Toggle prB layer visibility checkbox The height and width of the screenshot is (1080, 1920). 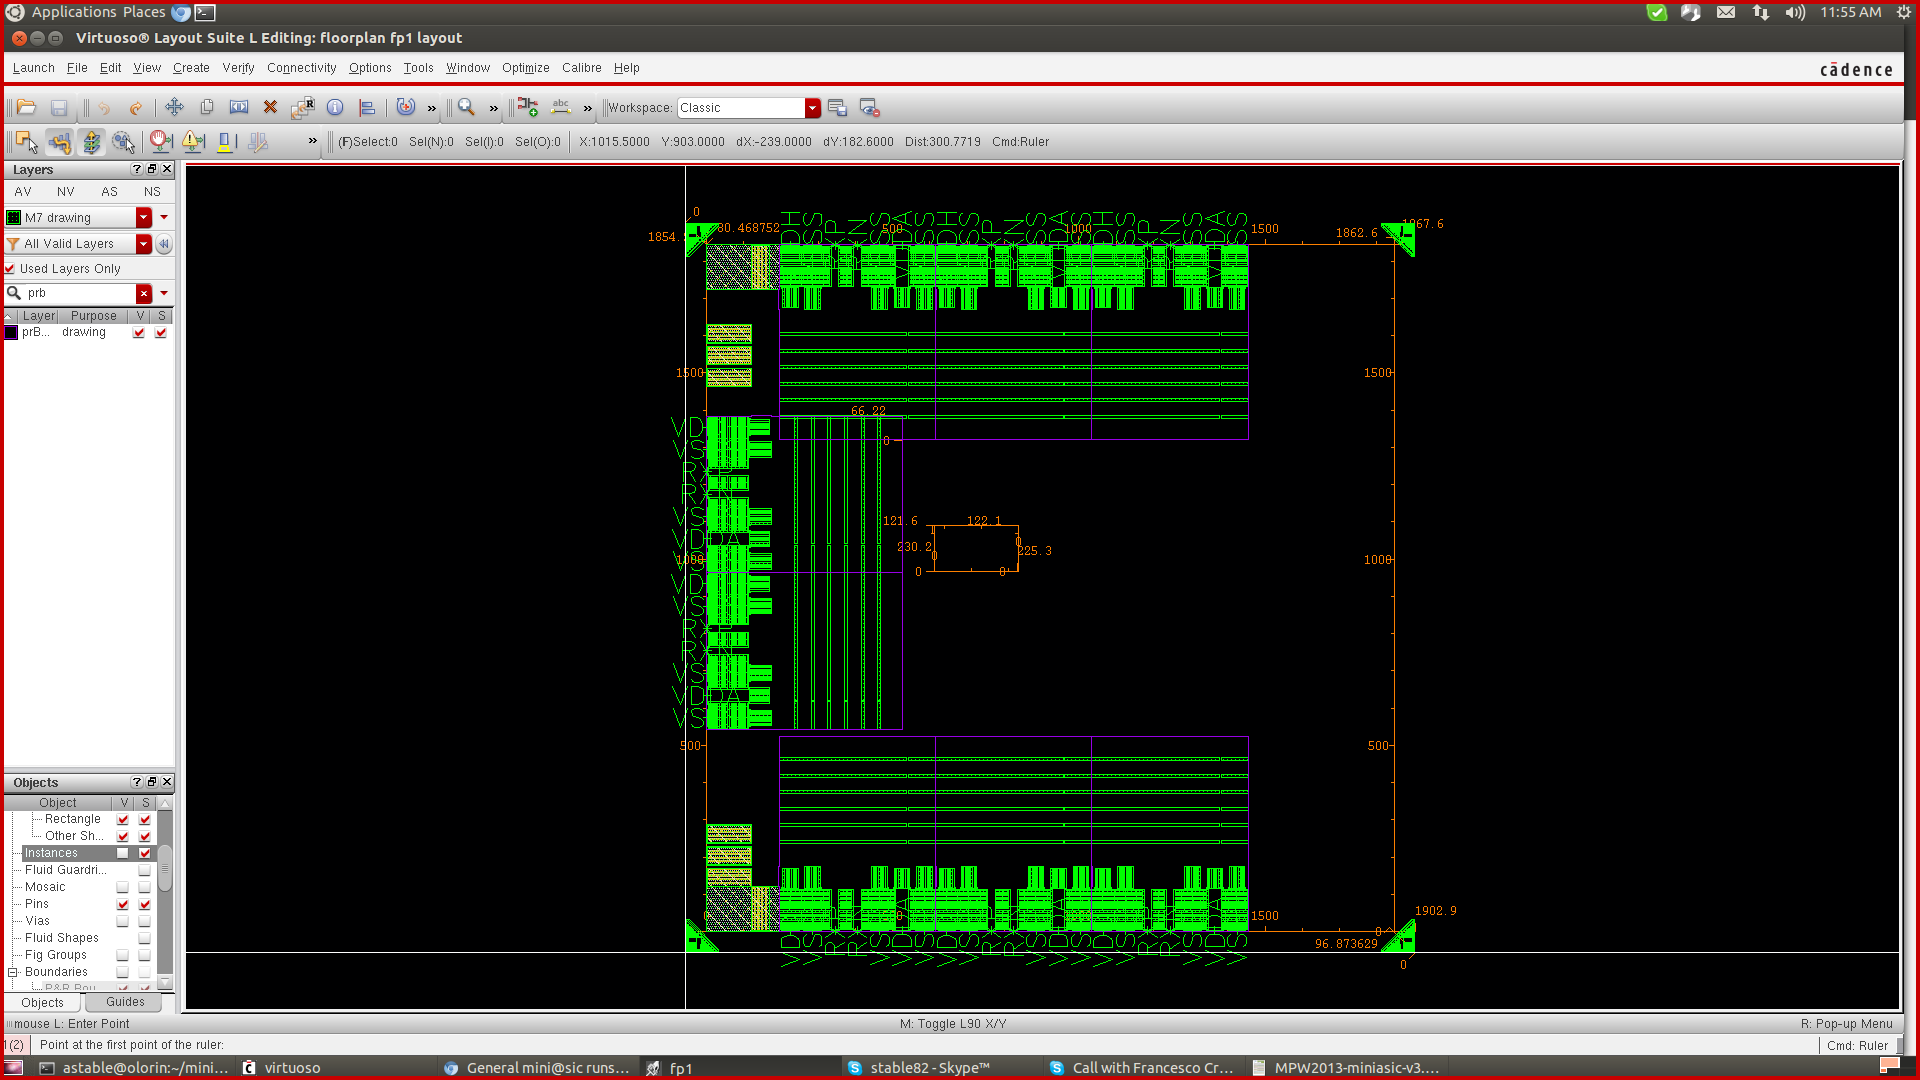[x=139, y=332]
